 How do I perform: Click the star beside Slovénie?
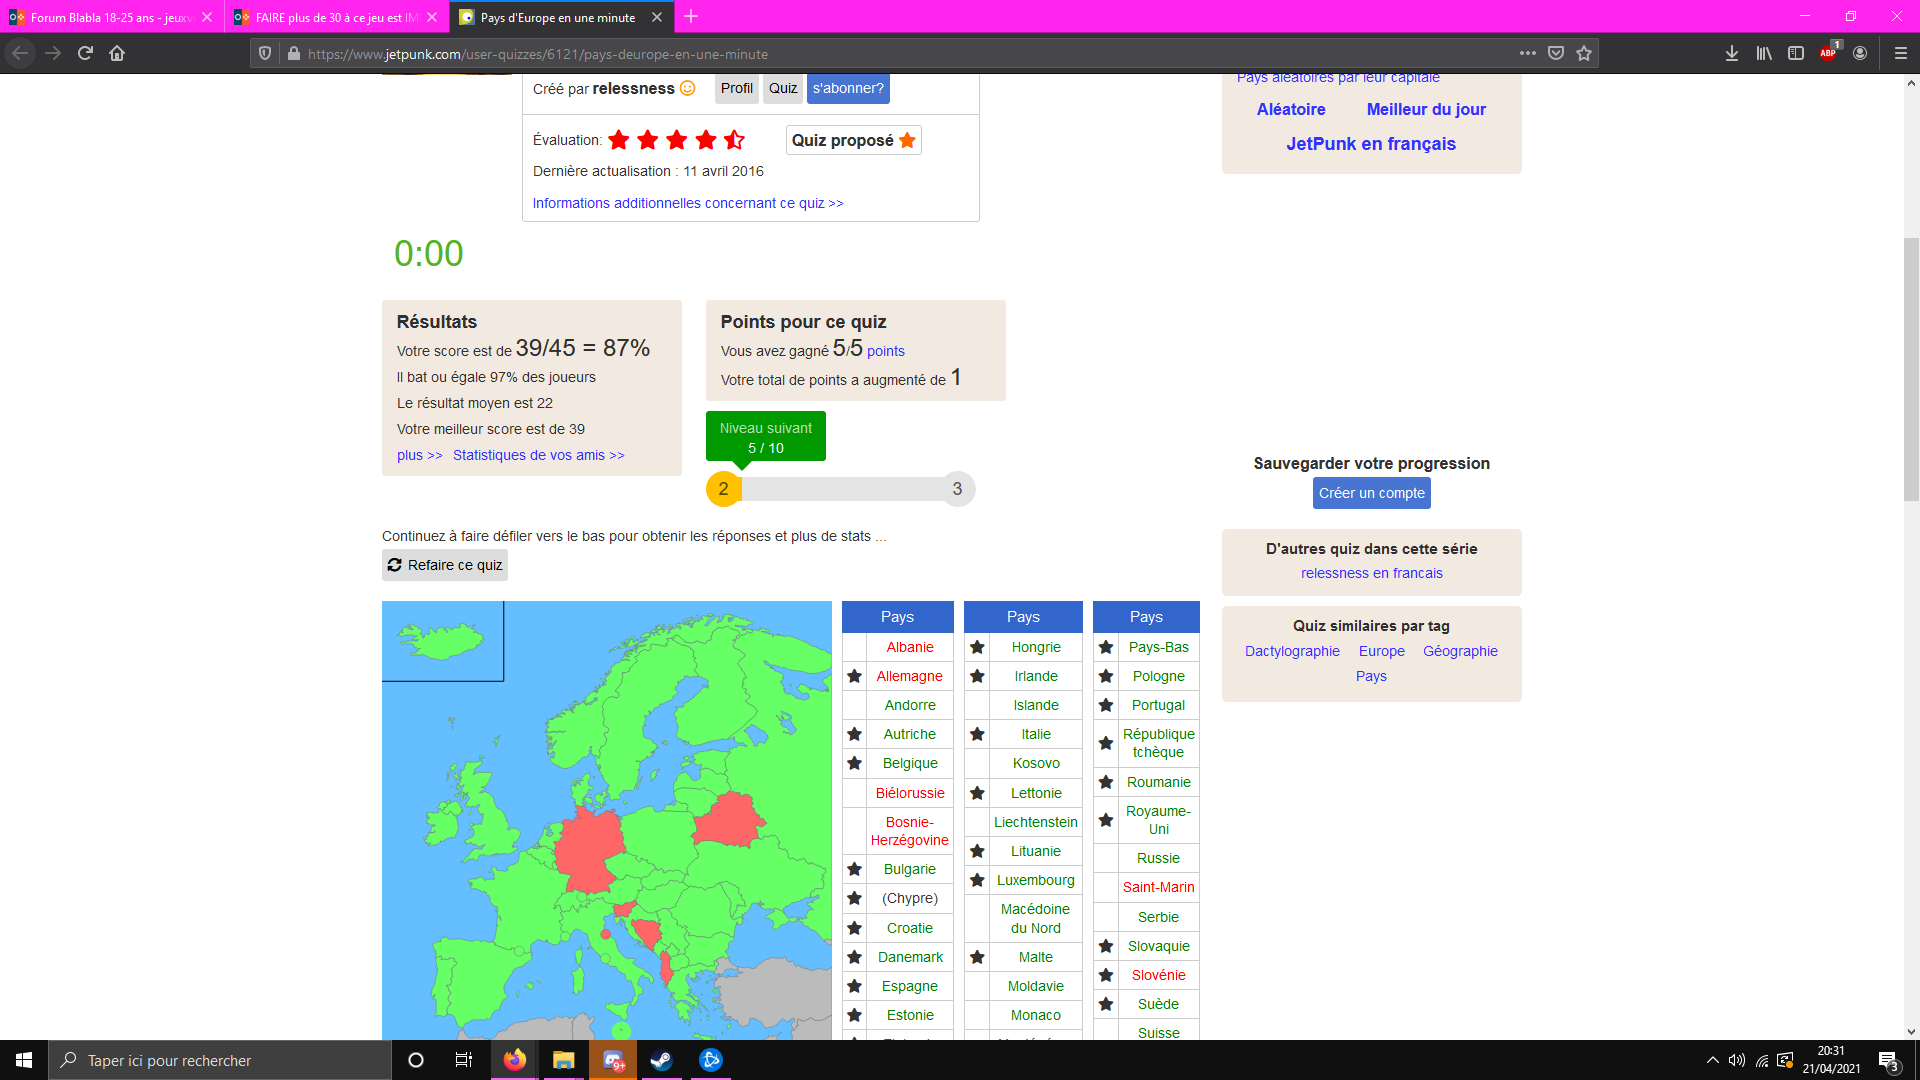click(x=1106, y=975)
